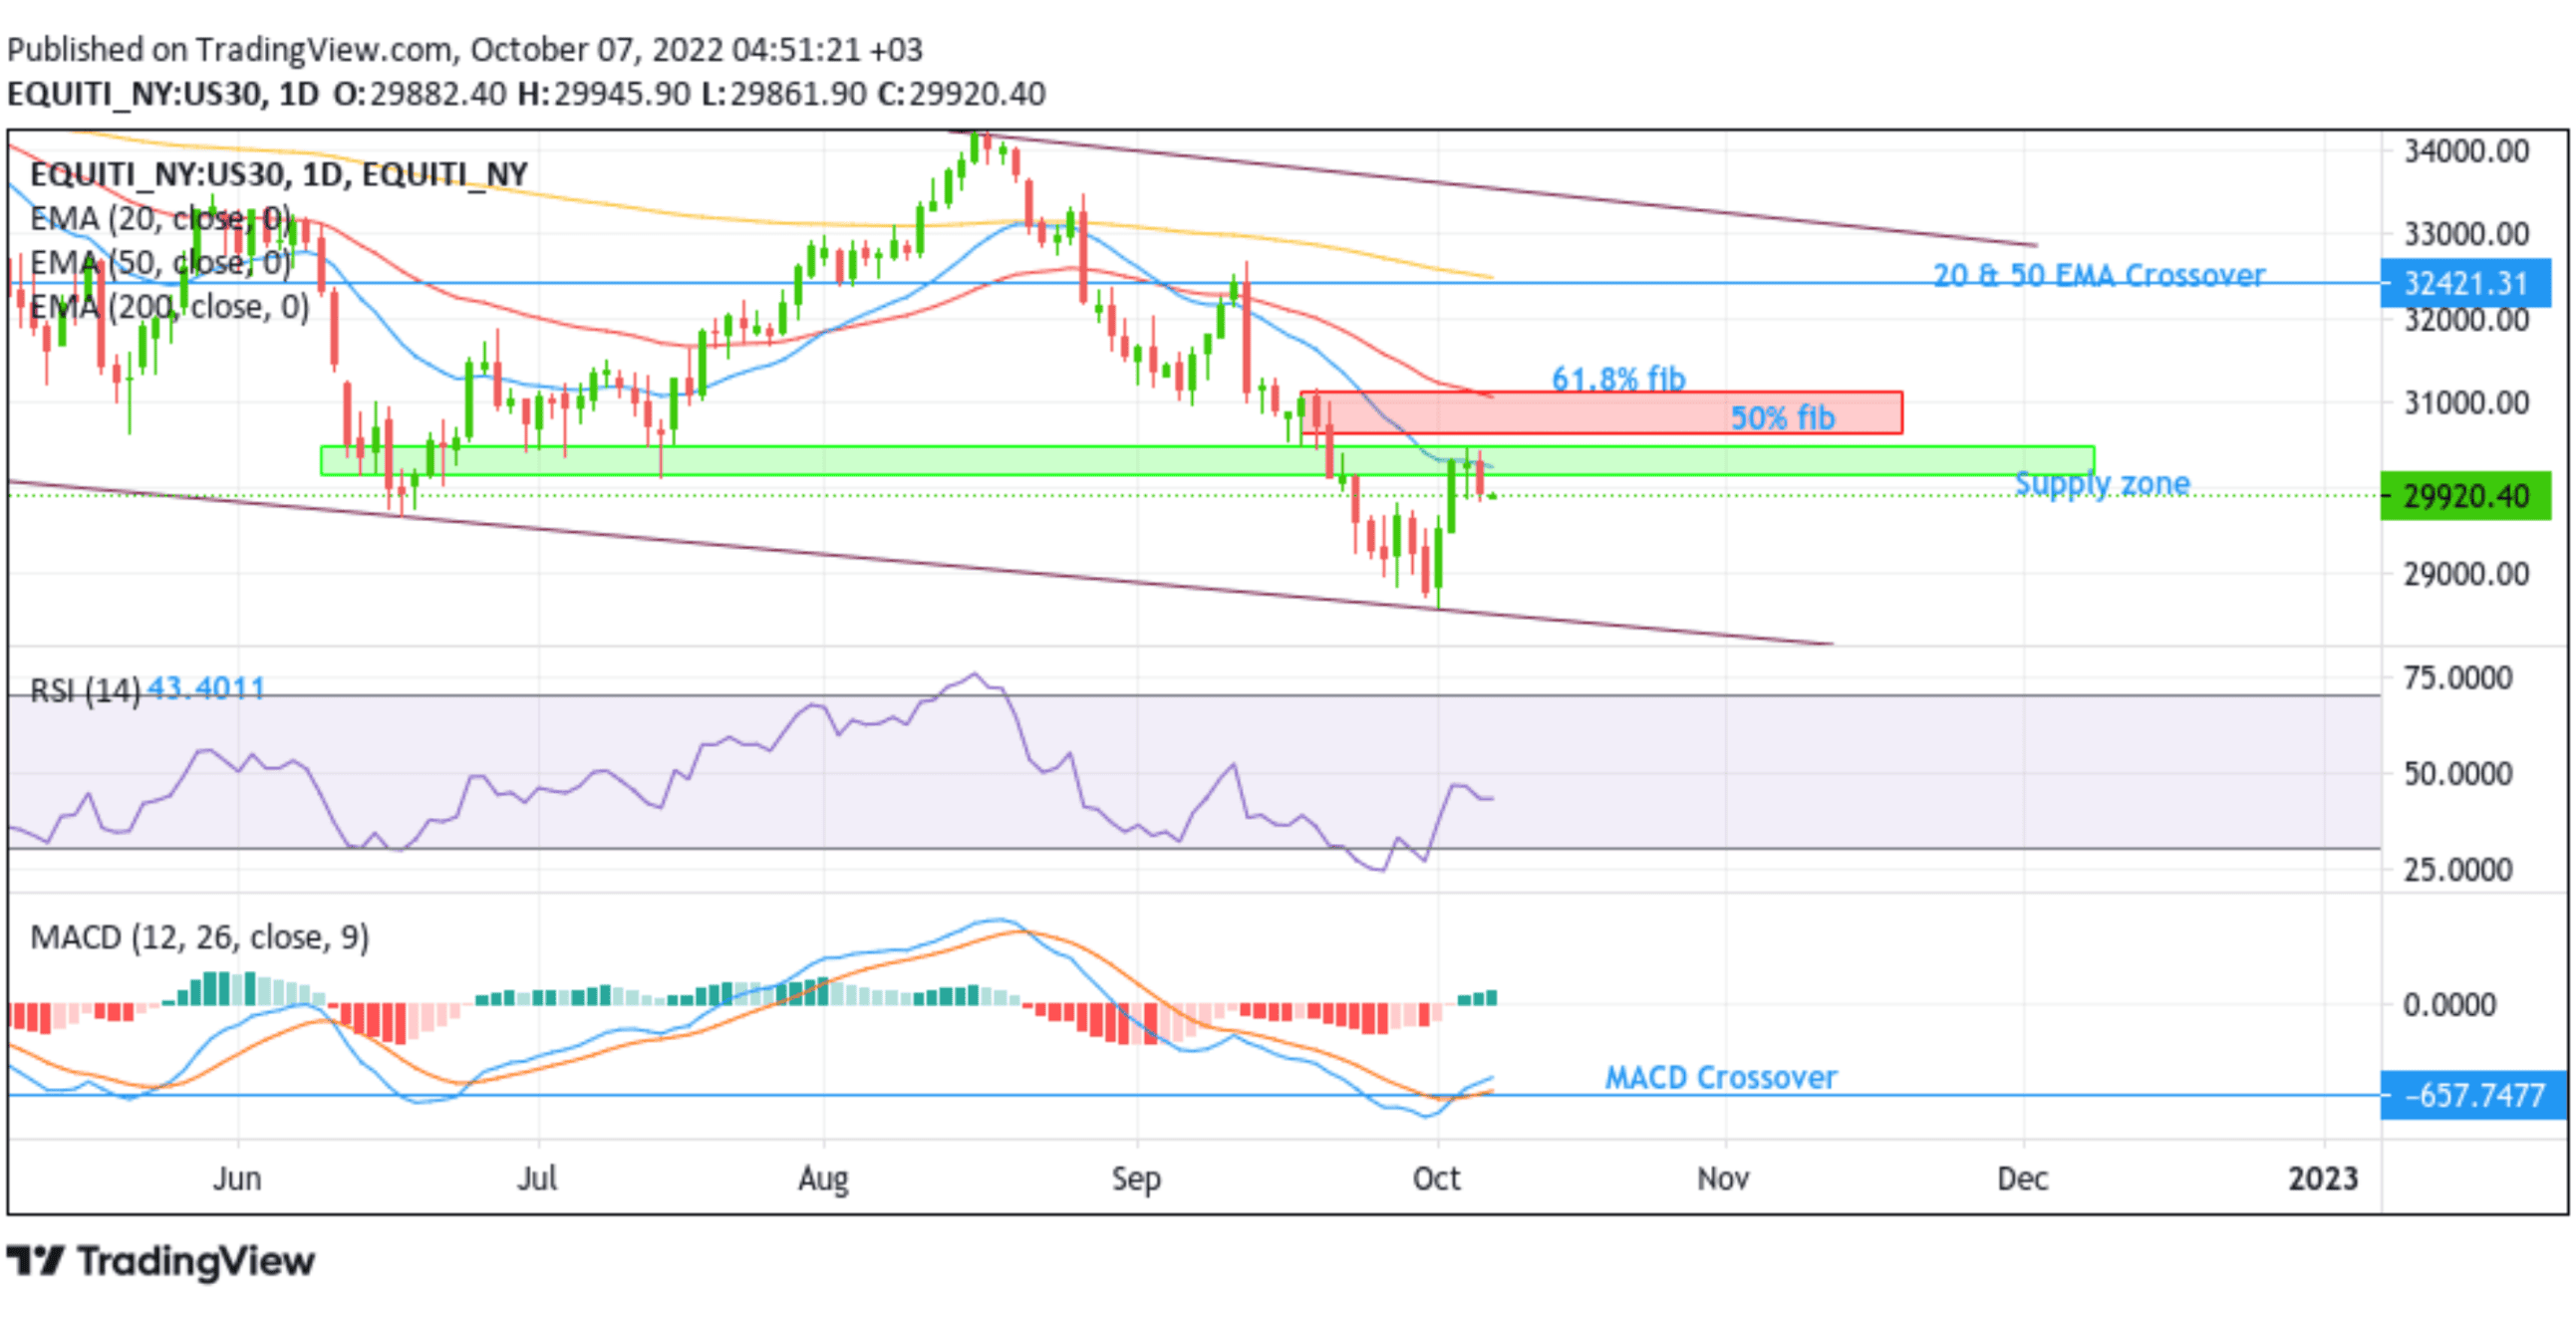Click the 75.0000 RSI axis label

coord(2458,678)
